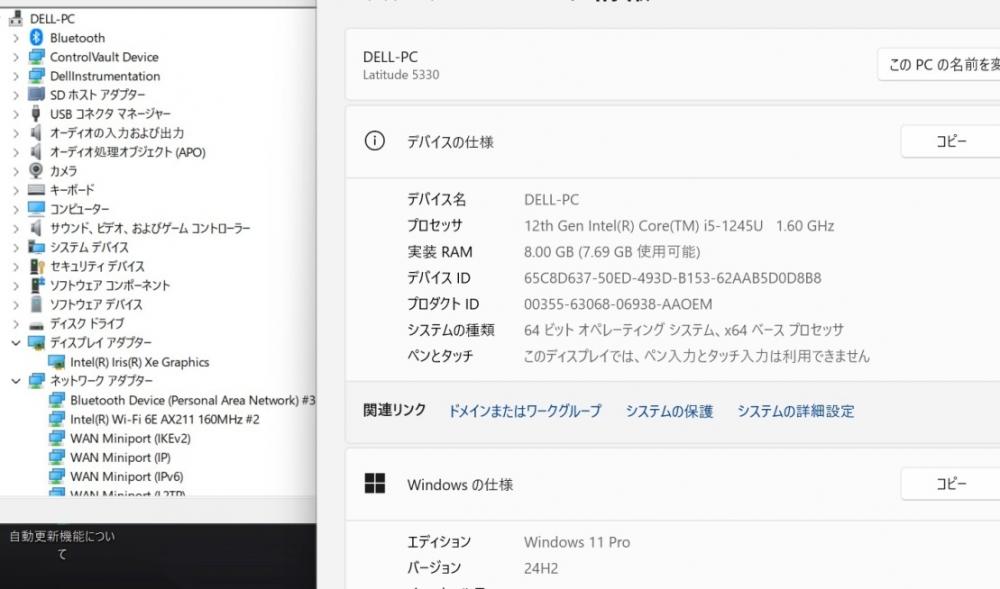This screenshot has height=589, width=1000.
Task: Expand the システム デバイス node
Action: [x=16, y=247]
